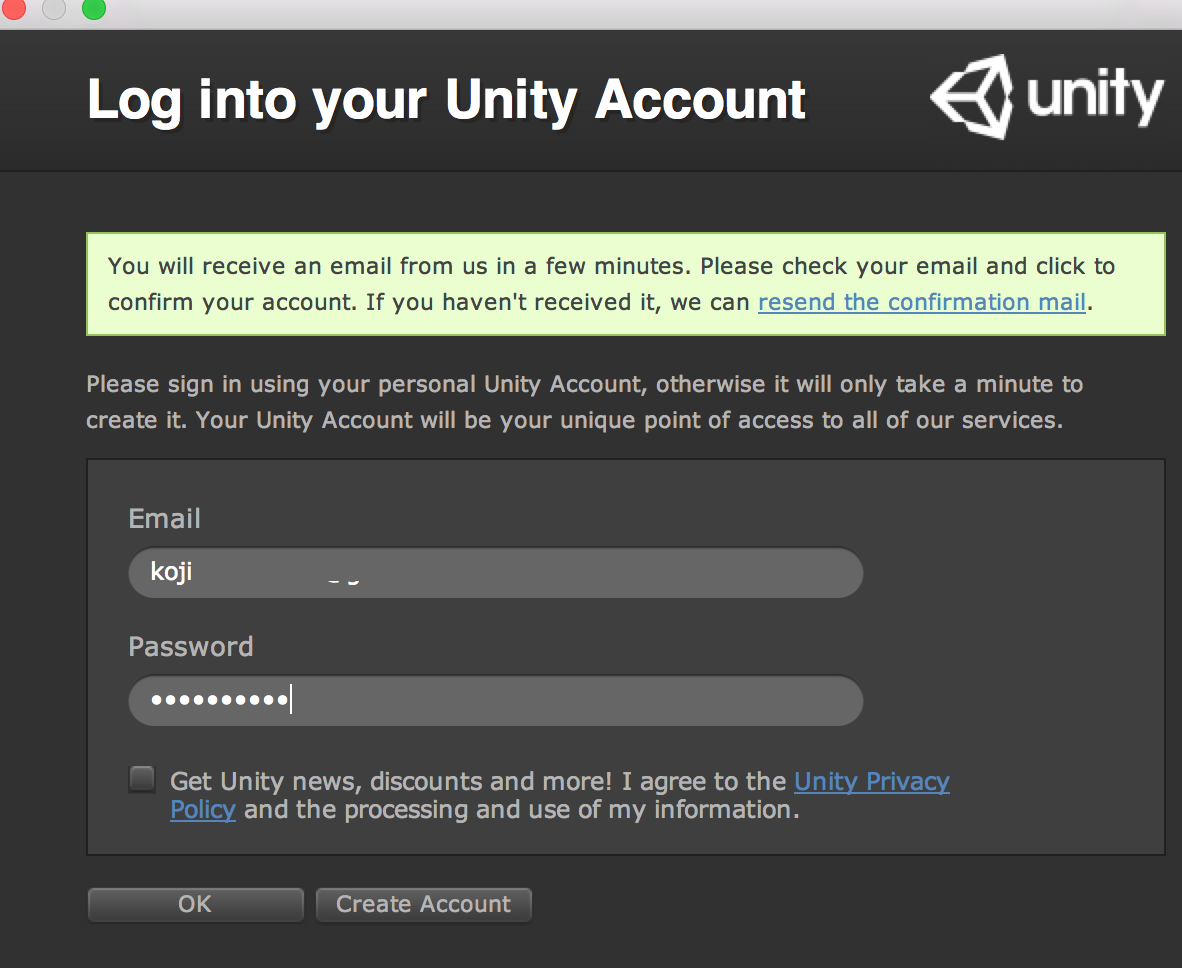This screenshot has width=1182, height=968.
Task: Click the "Get Unity news, discounts and more!" label
Action: pyautogui.click(x=392, y=781)
